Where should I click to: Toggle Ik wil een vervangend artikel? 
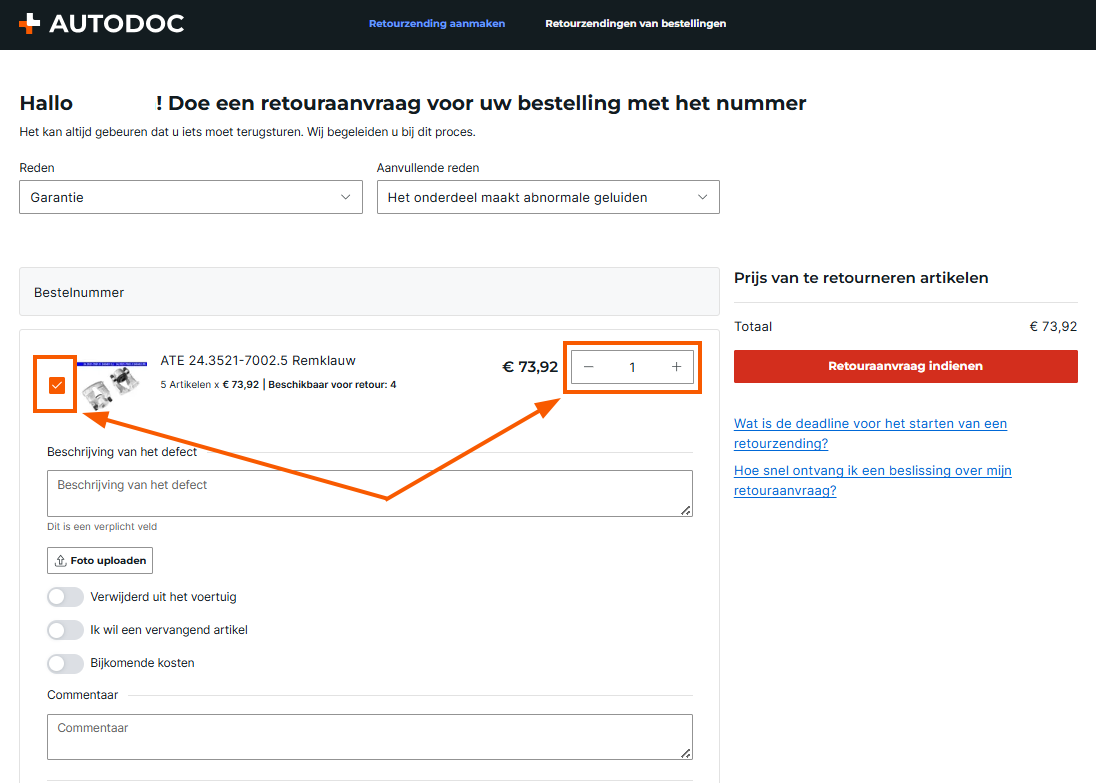66,630
